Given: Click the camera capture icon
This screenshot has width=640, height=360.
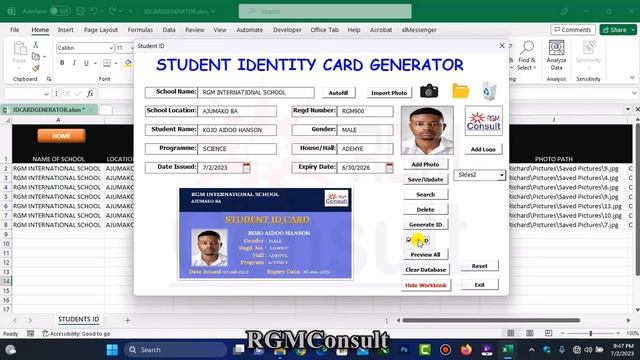Looking at the screenshot, I should tap(429, 91).
